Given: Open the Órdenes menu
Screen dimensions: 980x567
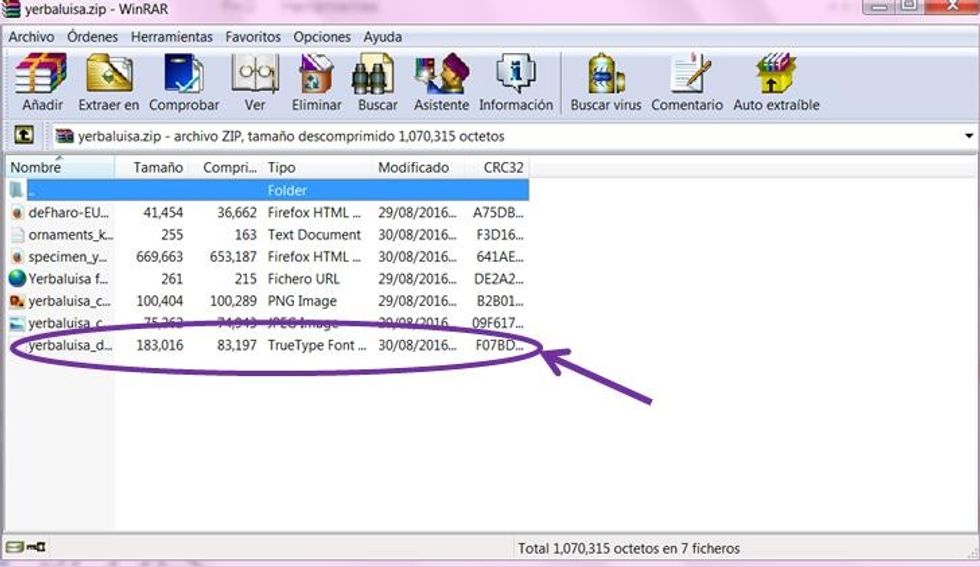Looking at the screenshot, I should pos(92,37).
